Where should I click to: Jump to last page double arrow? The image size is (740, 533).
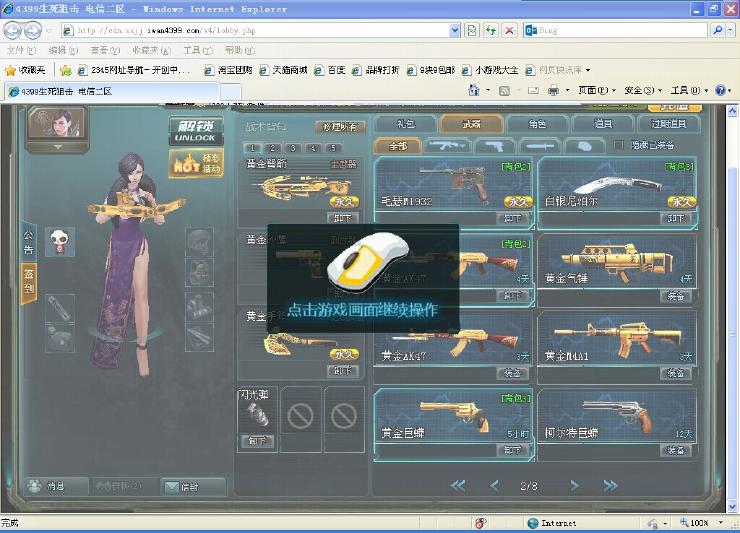[610, 485]
